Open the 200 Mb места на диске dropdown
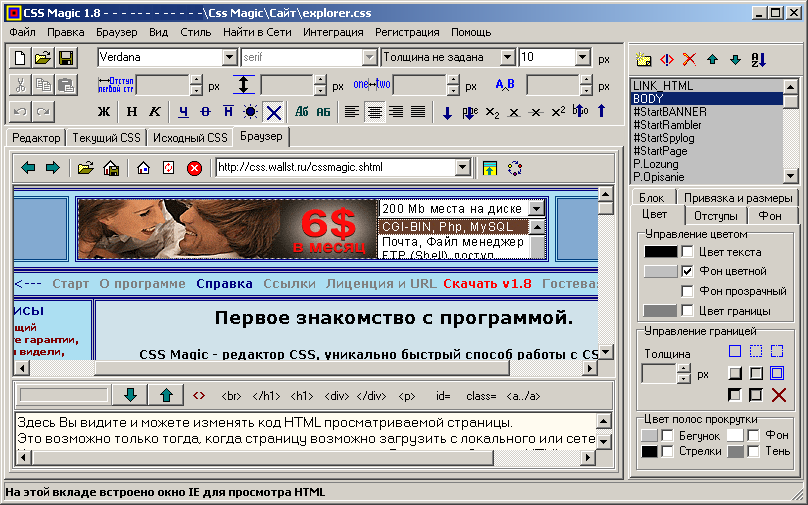This screenshot has height=505, width=808. (537, 208)
